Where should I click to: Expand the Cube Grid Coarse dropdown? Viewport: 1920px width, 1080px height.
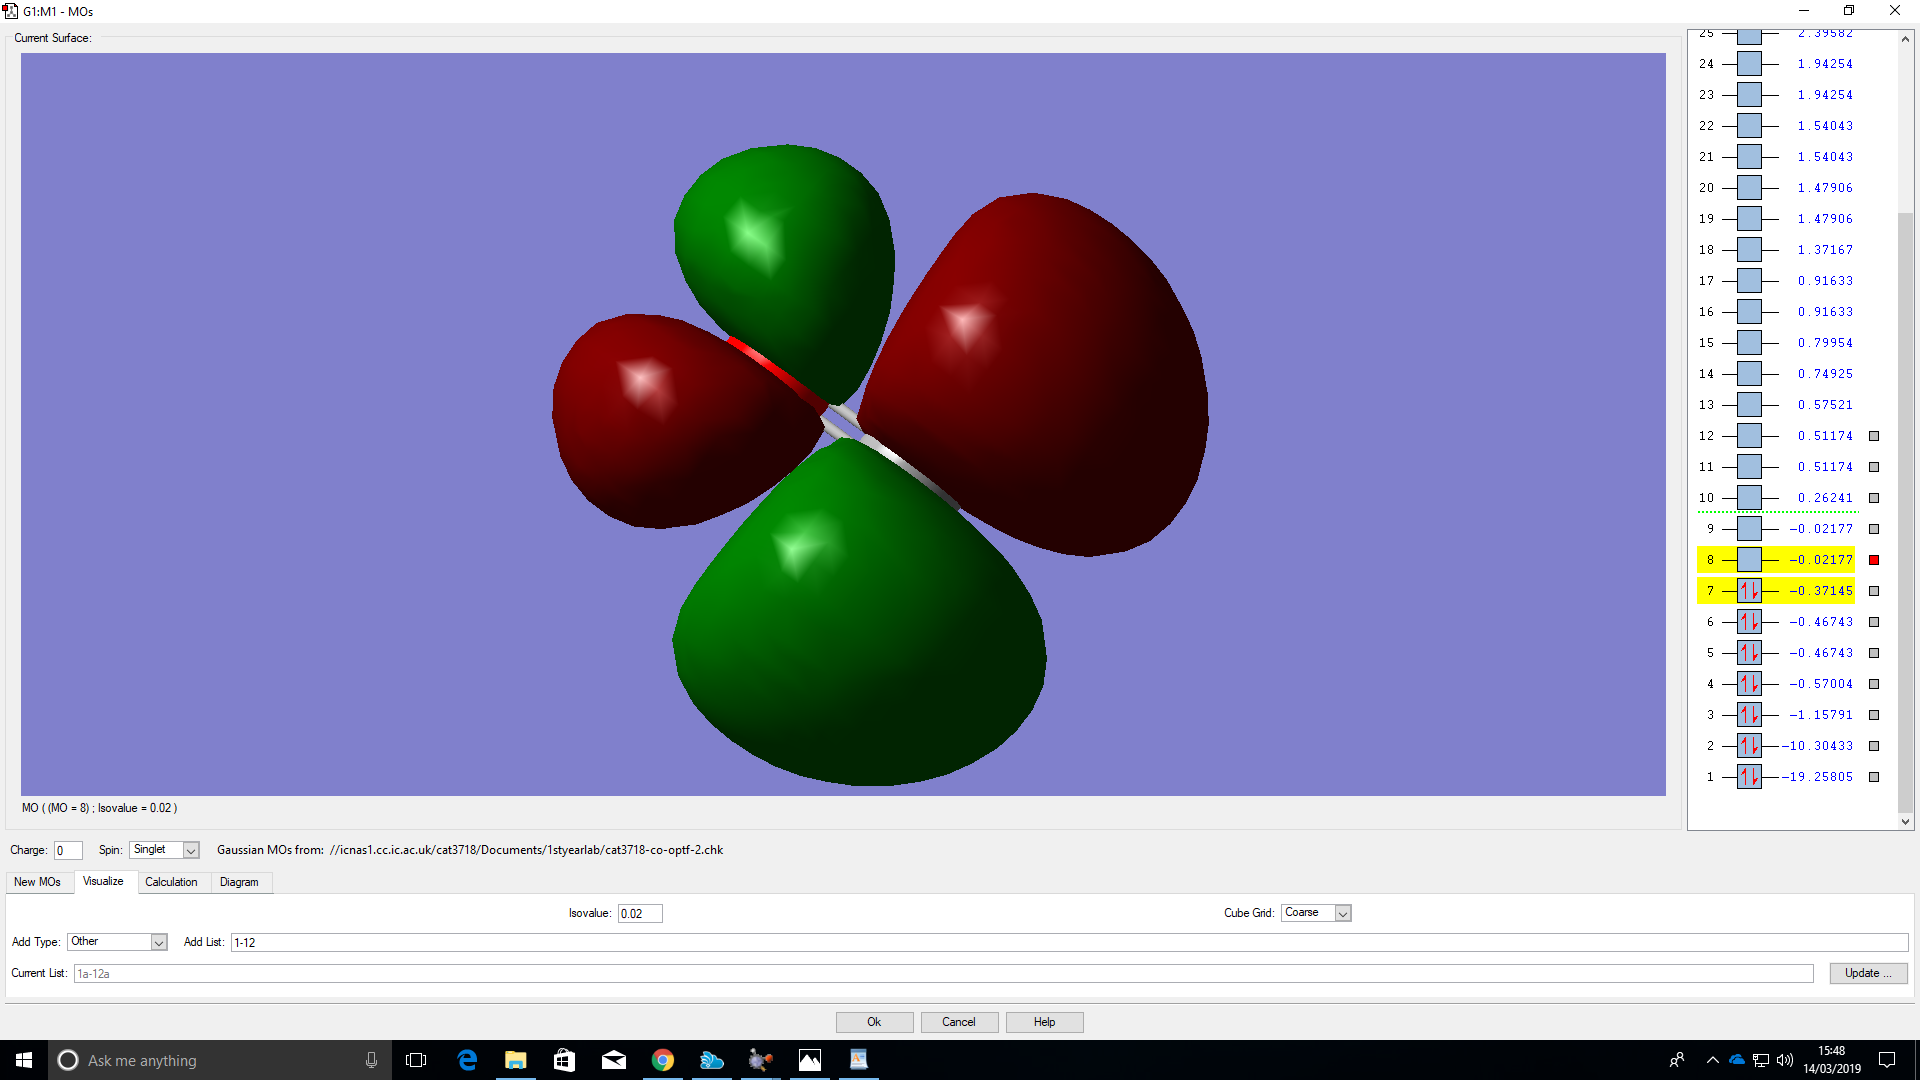point(1343,913)
